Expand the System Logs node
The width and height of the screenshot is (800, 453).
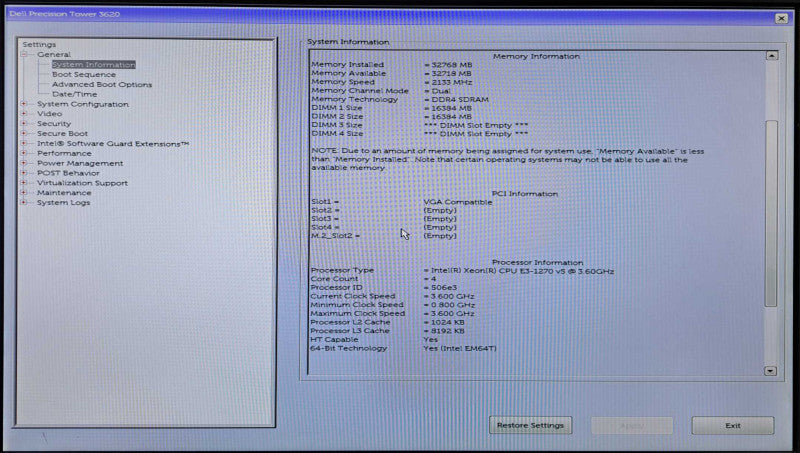coord(23,202)
